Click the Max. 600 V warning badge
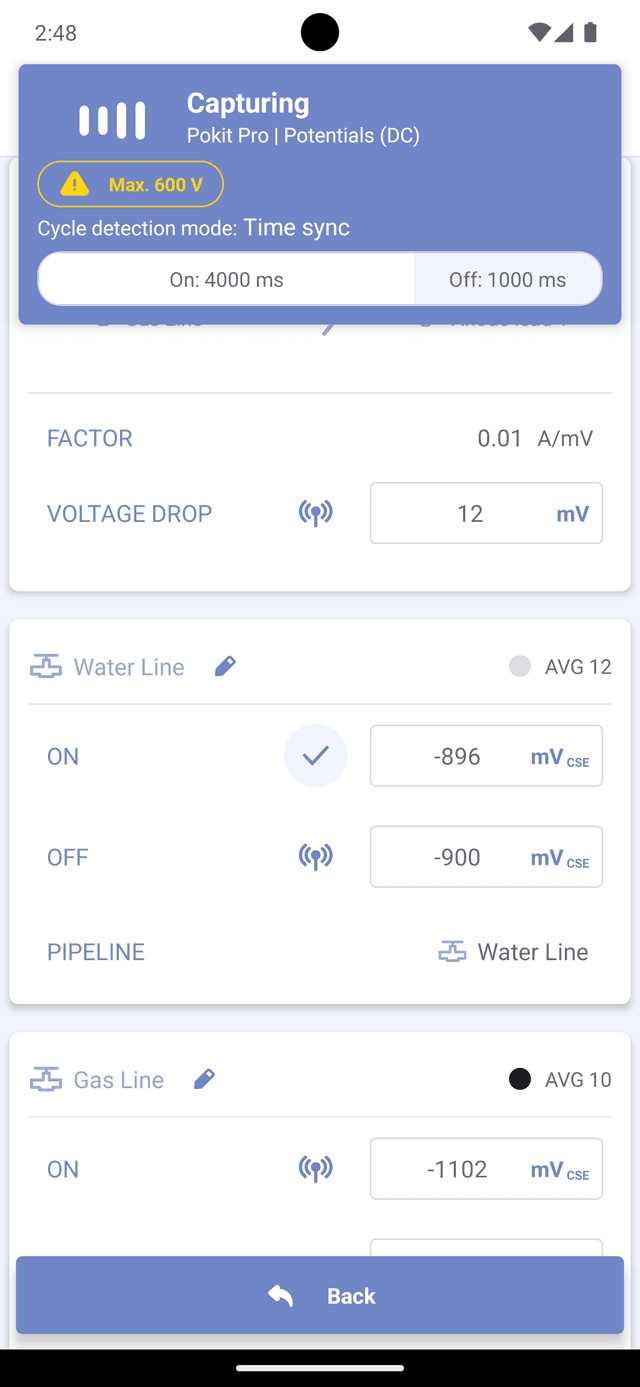Viewport: 640px width, 1387px height. (130, 185)
